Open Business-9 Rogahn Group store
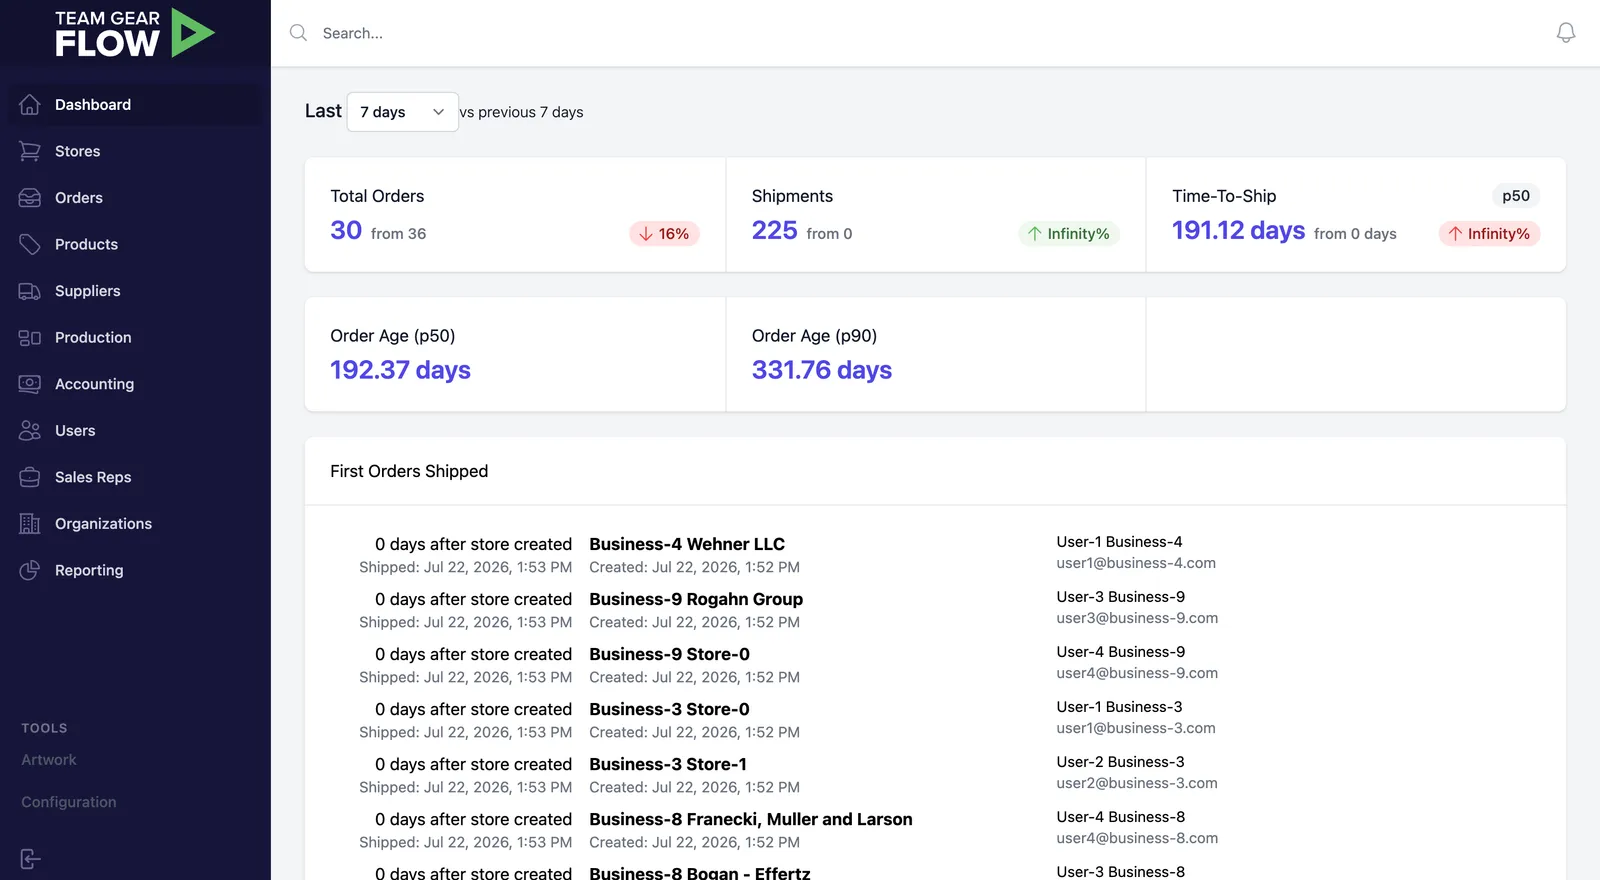The width and height of the screenshot is (1600, 880). click(x=696, y=599)
